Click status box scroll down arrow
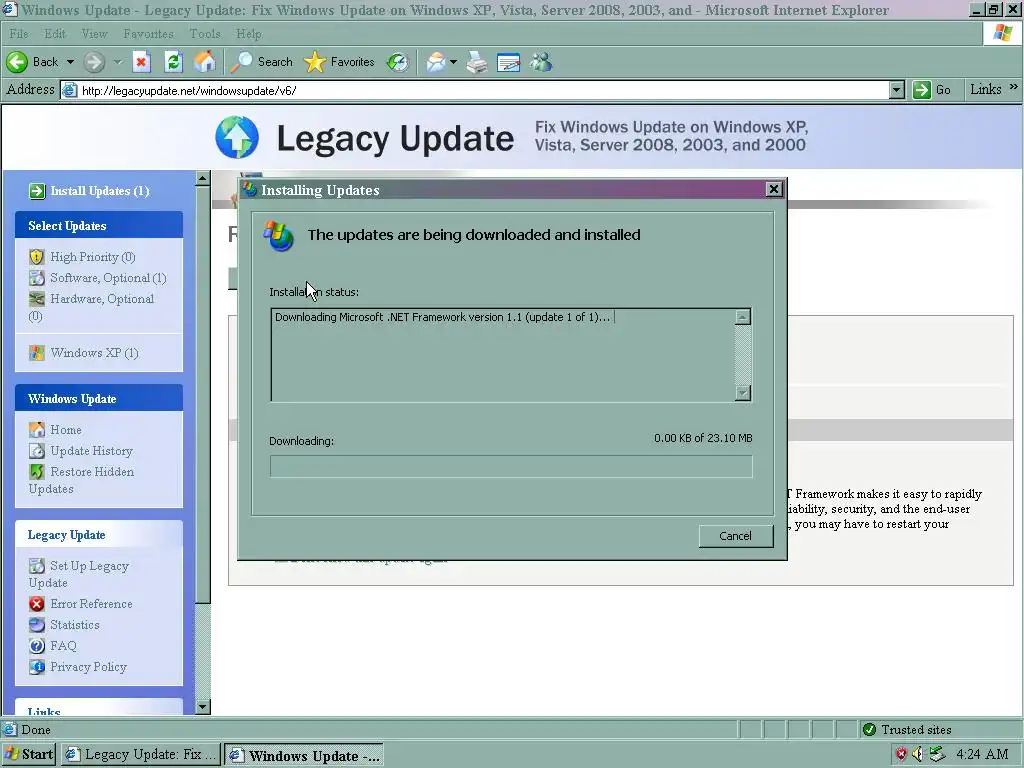Image resolution: width=1024 pixels, height=768 pixels. [x=743, y=392]
